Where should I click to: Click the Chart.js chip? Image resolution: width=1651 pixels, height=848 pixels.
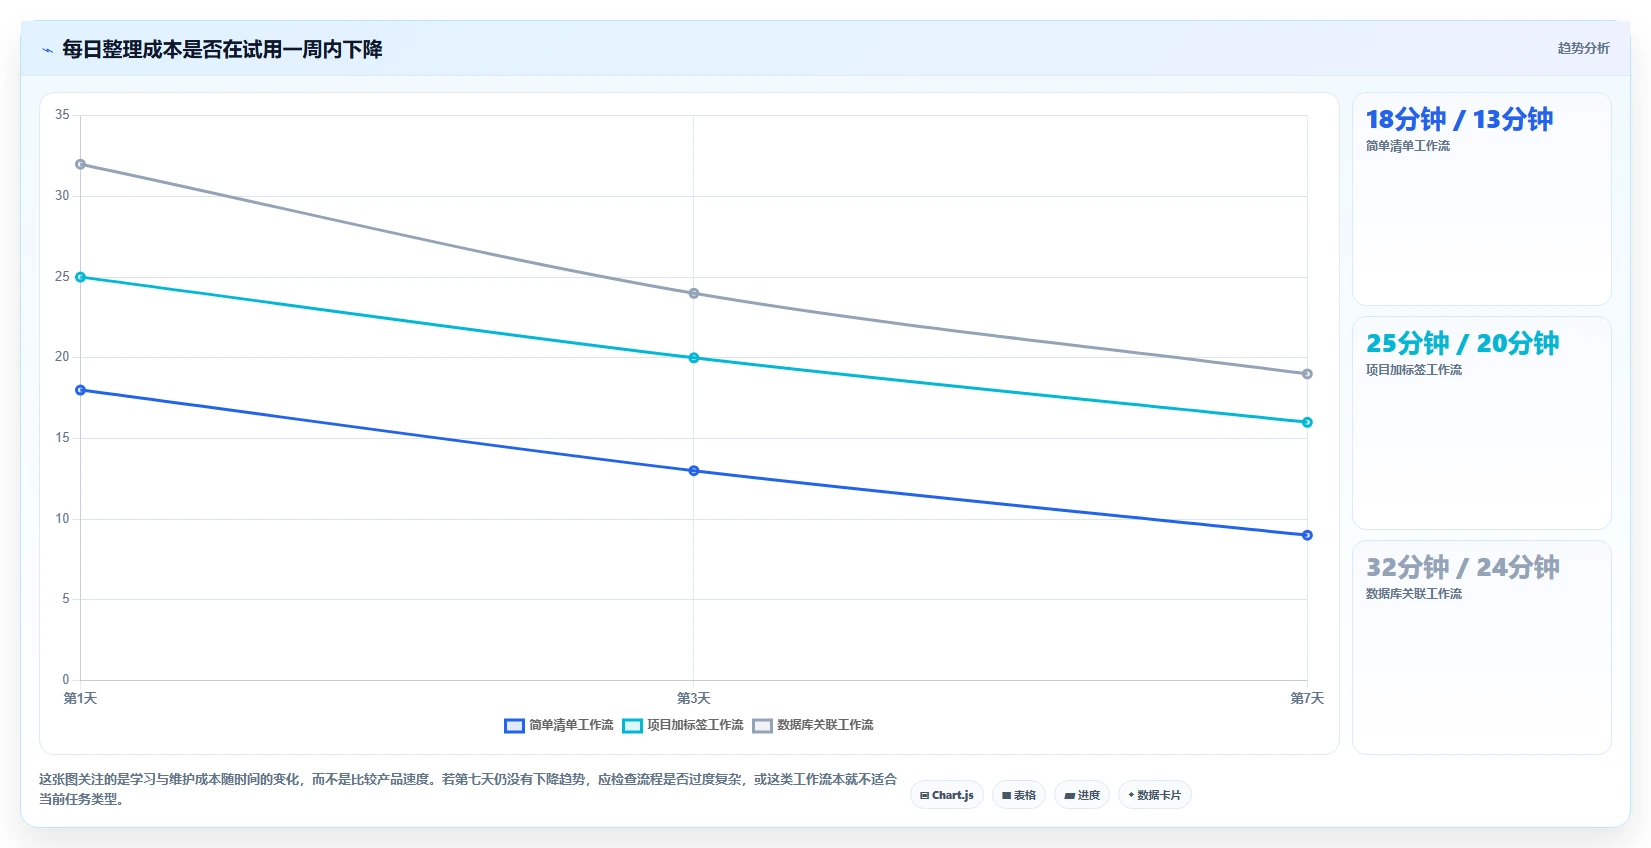(947, 795)
